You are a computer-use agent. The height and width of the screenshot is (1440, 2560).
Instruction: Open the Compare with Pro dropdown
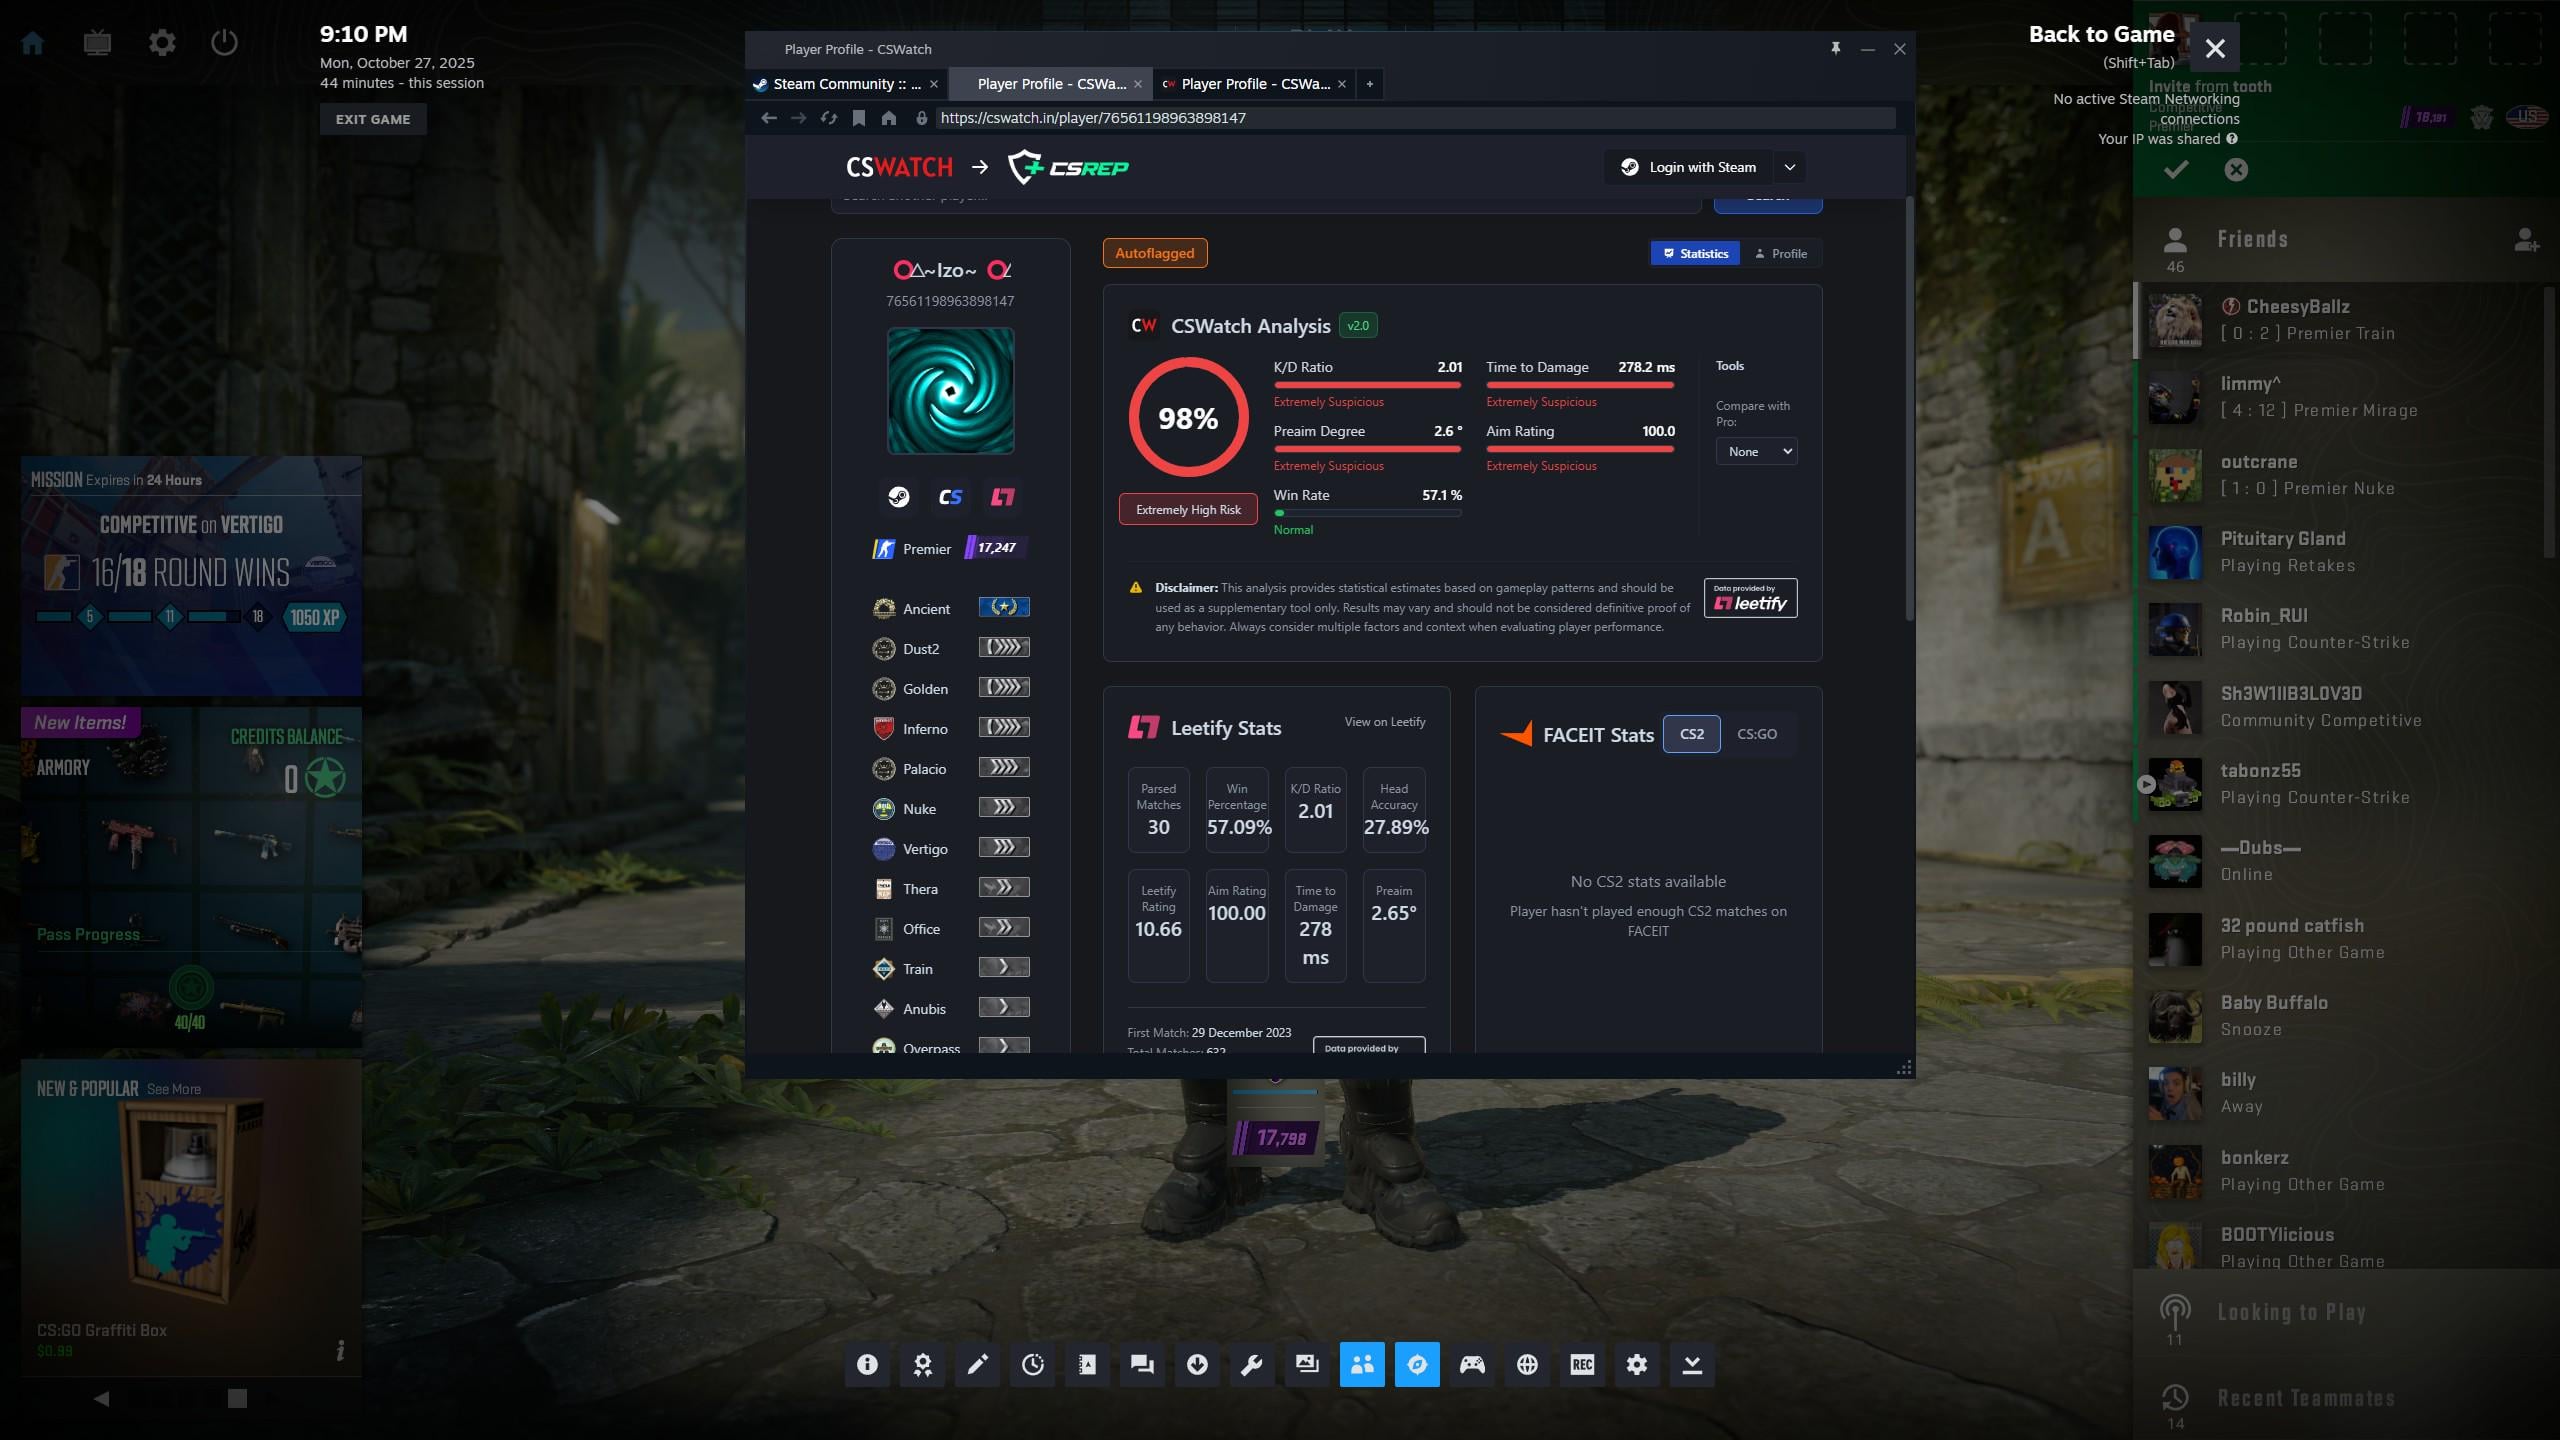tap(1757, 452)
